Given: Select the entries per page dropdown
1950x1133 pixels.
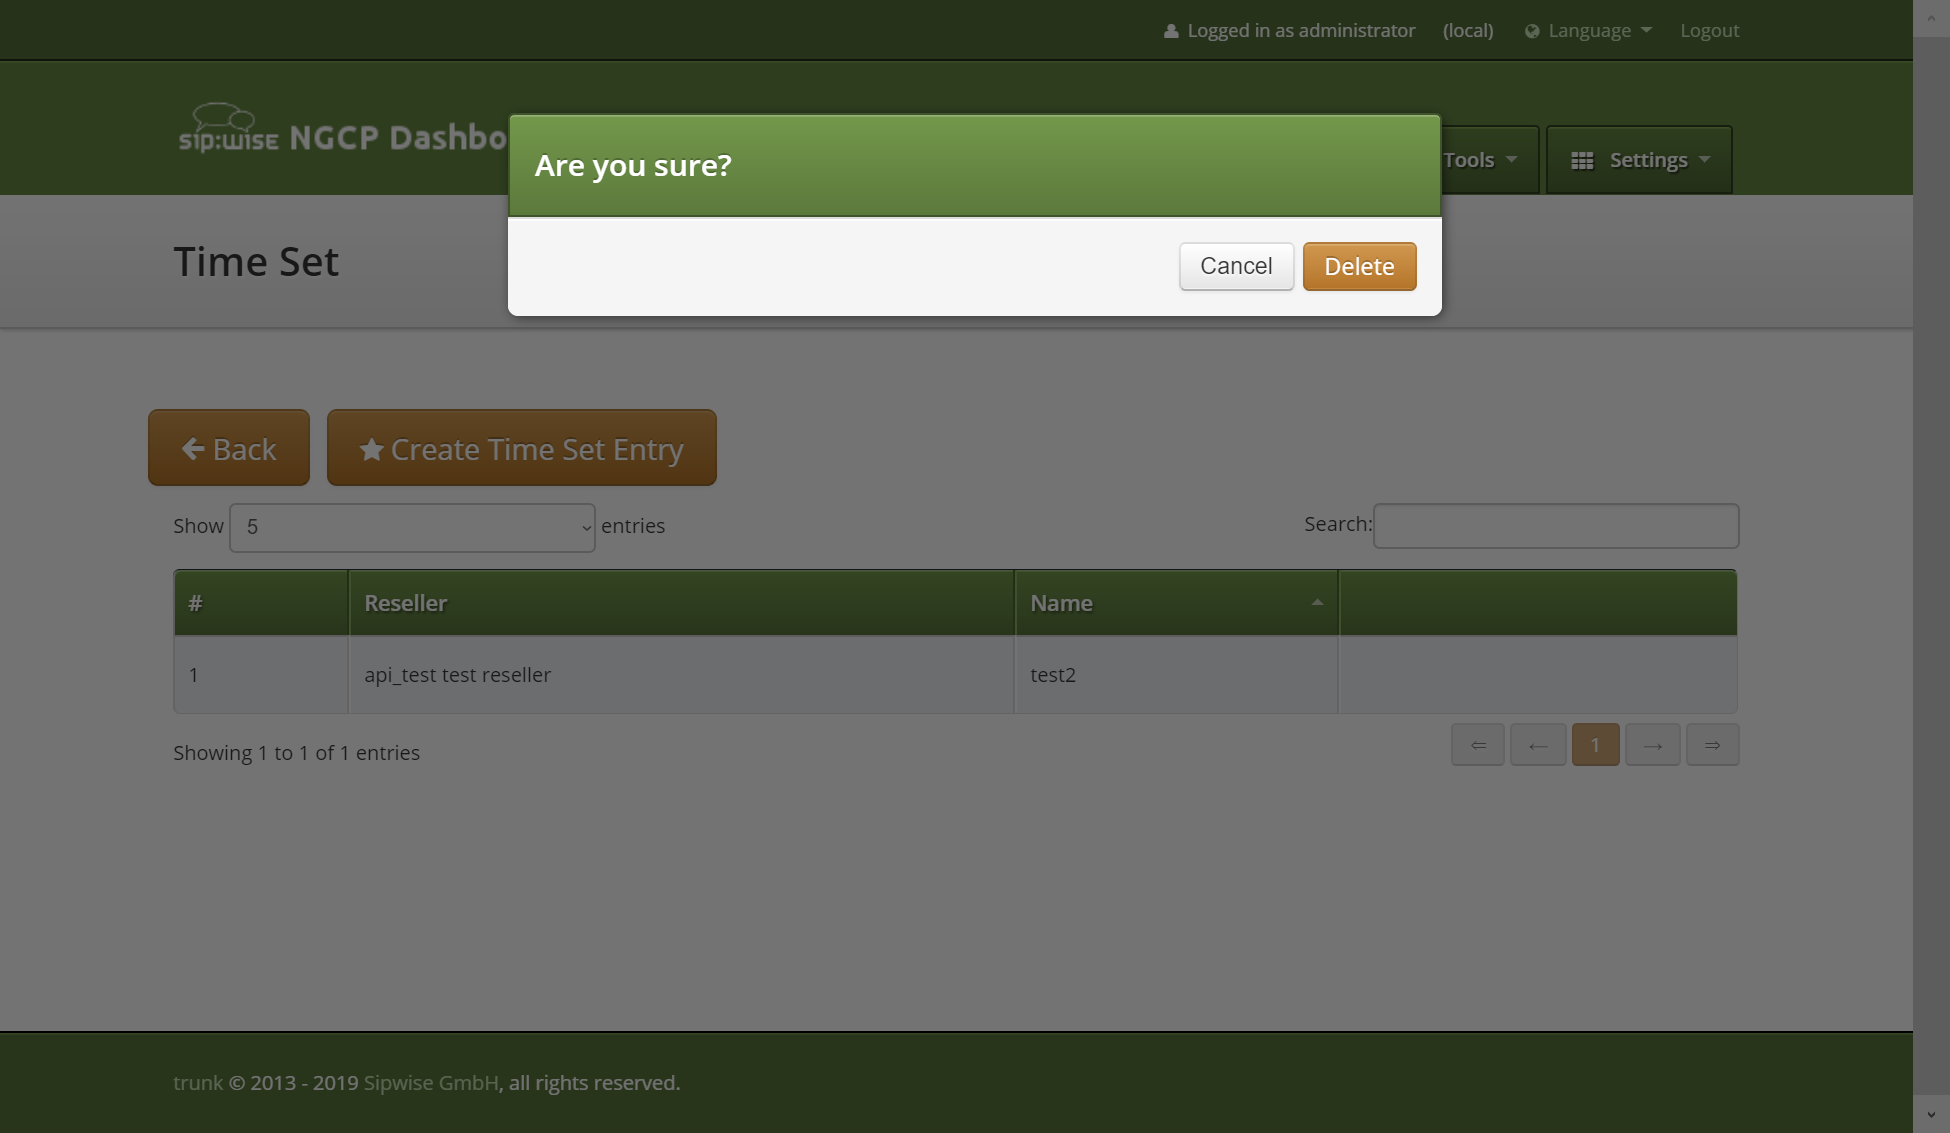Looking at the screenshot, I should pos(411,526).
